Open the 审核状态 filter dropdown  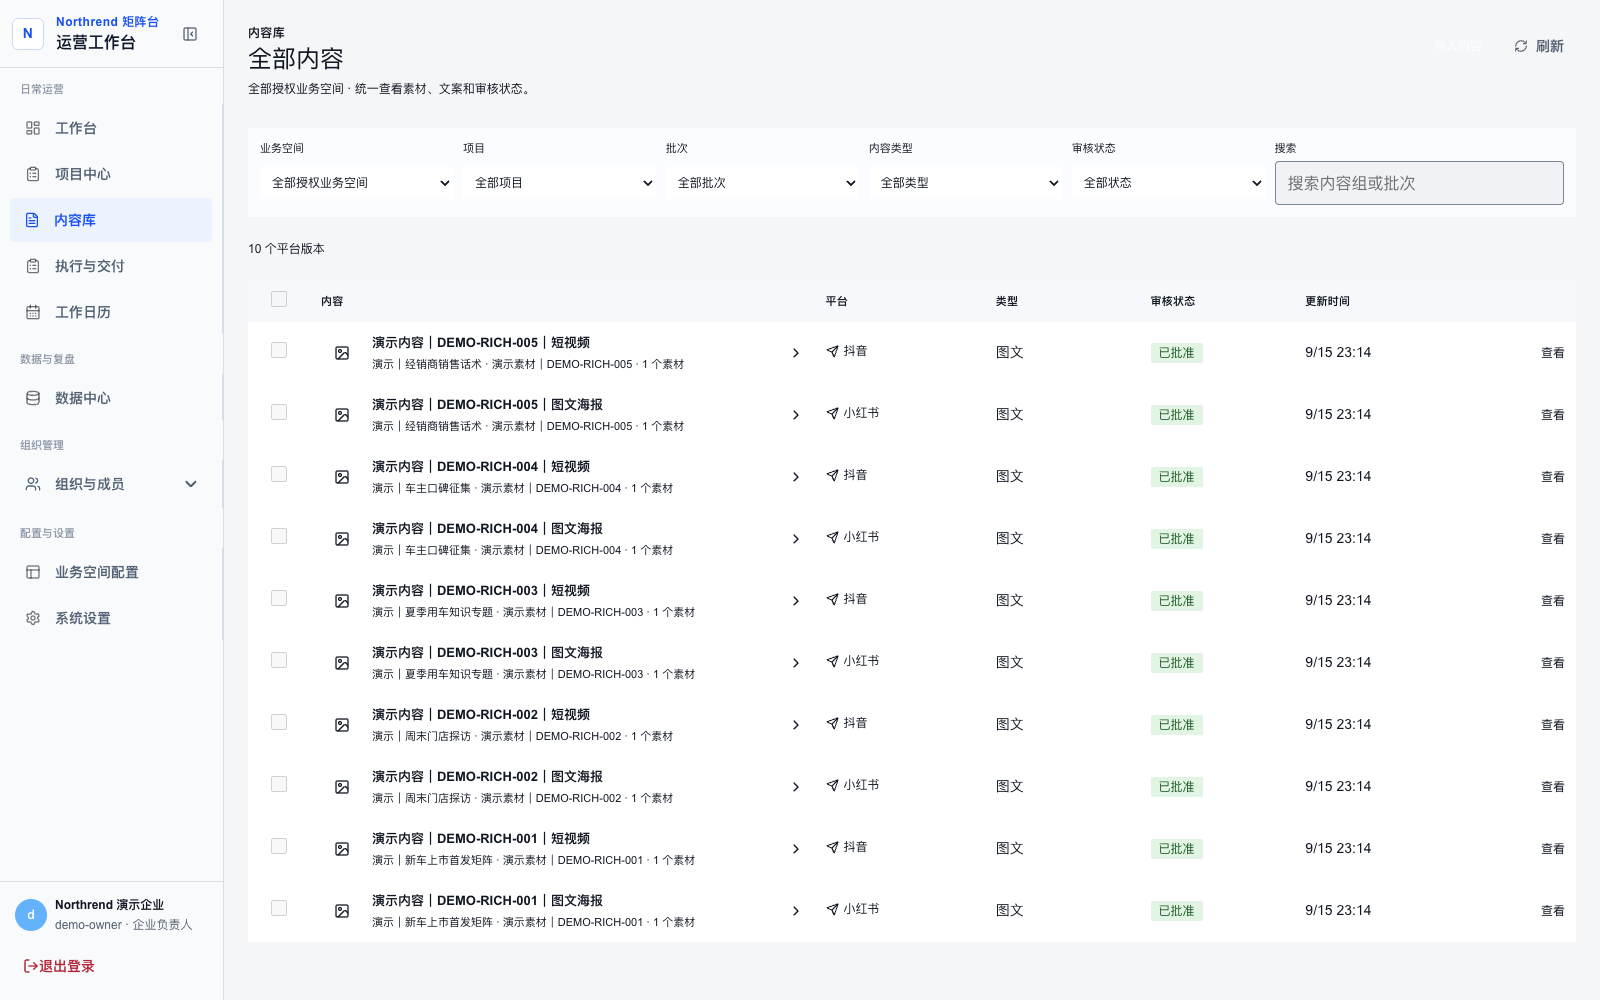coord(1170,183)
